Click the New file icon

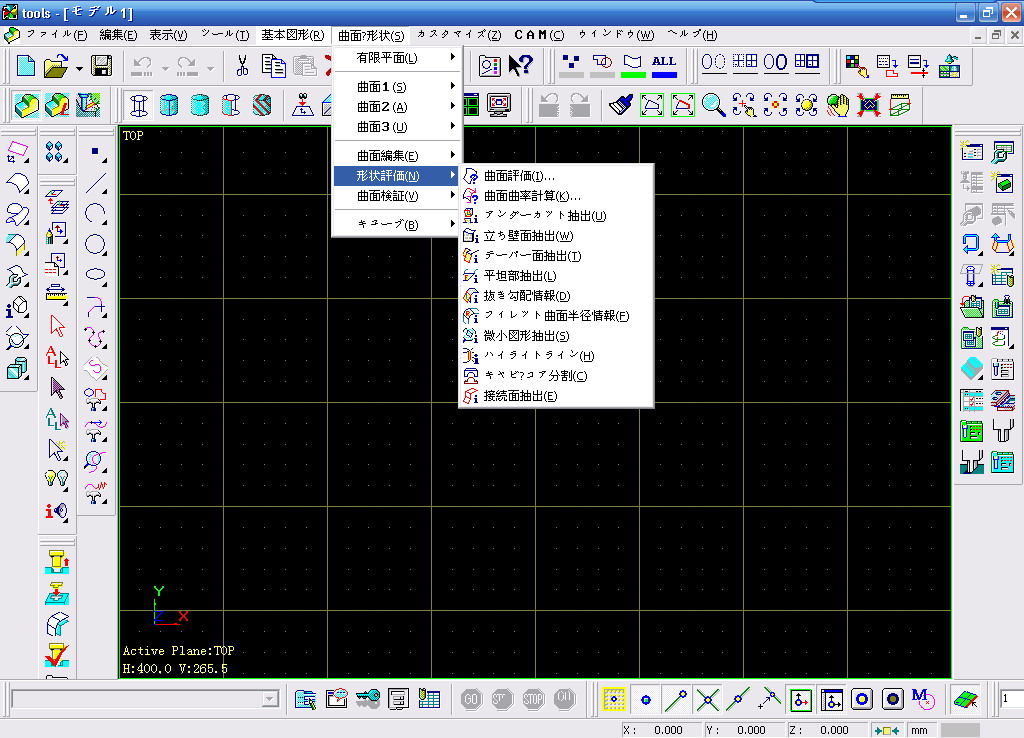tap(25, 65)
